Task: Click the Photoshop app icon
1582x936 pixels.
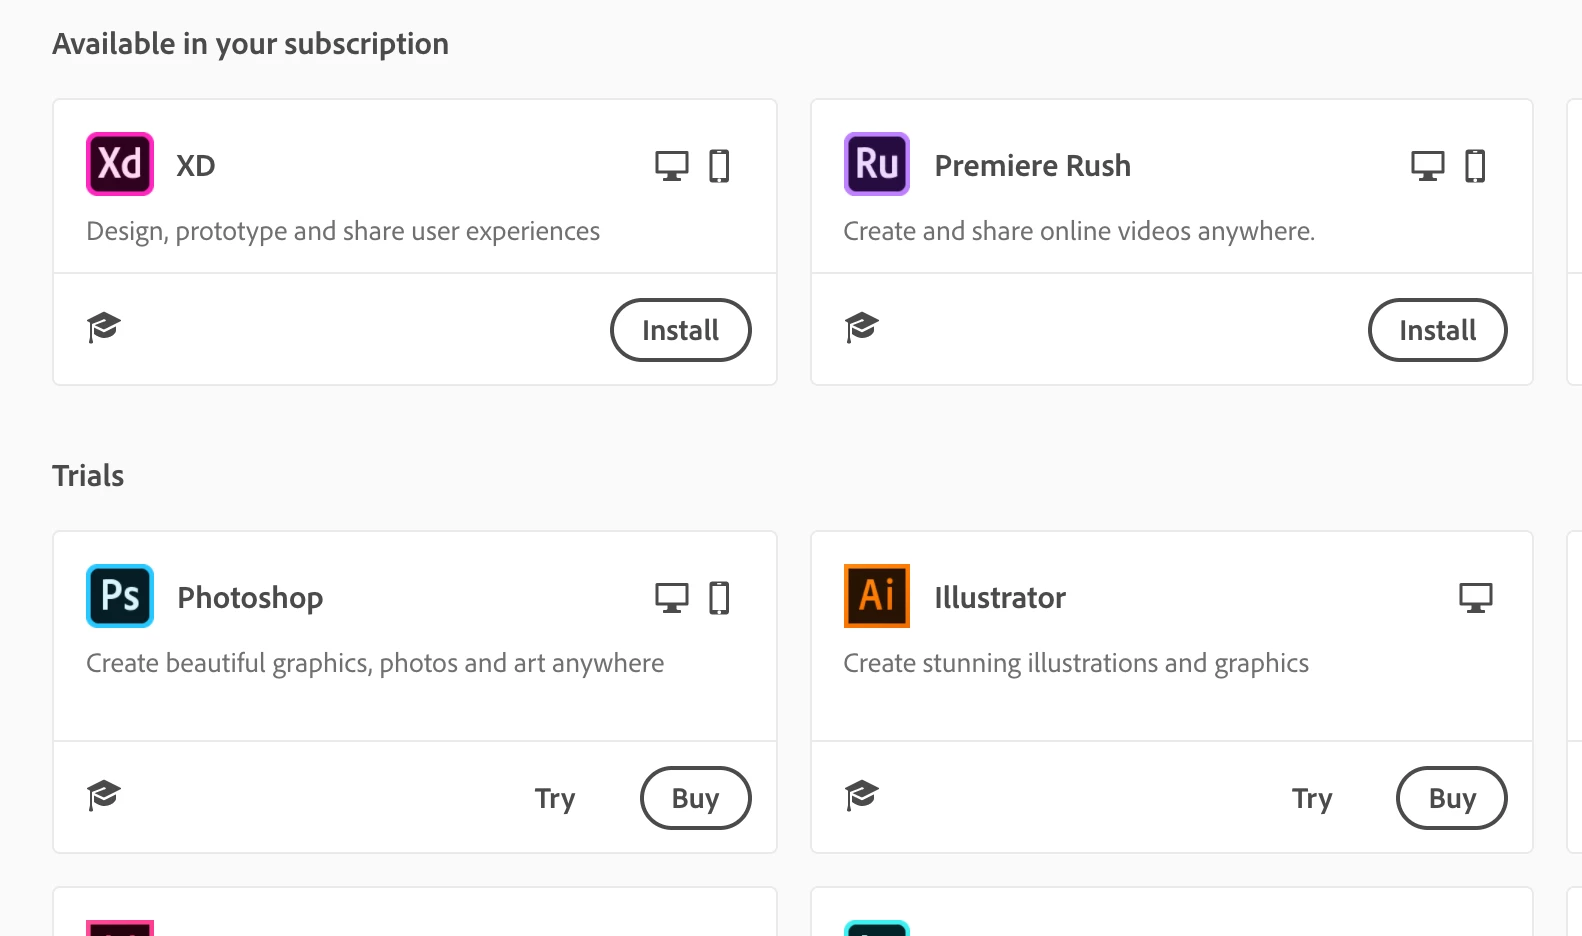Action: (120, 596)
